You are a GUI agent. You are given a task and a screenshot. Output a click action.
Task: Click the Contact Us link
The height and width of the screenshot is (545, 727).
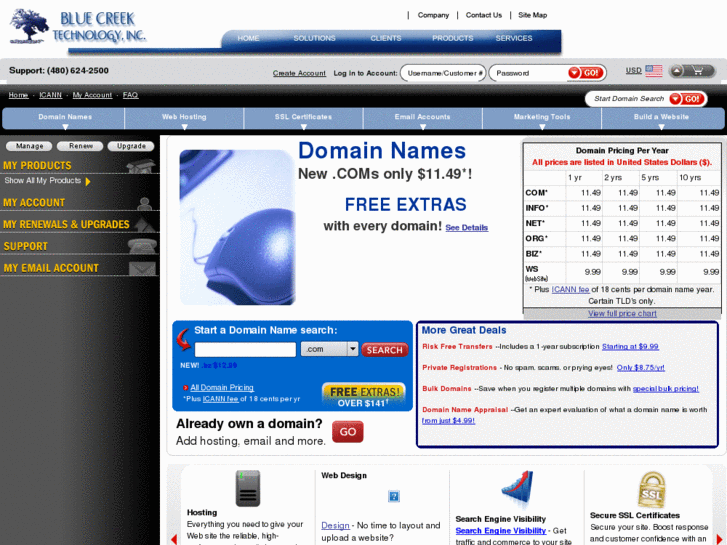coord(484,15)
